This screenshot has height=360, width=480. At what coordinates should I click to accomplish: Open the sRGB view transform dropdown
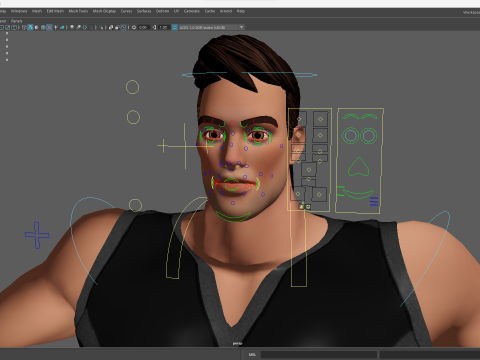pos(212,27)
